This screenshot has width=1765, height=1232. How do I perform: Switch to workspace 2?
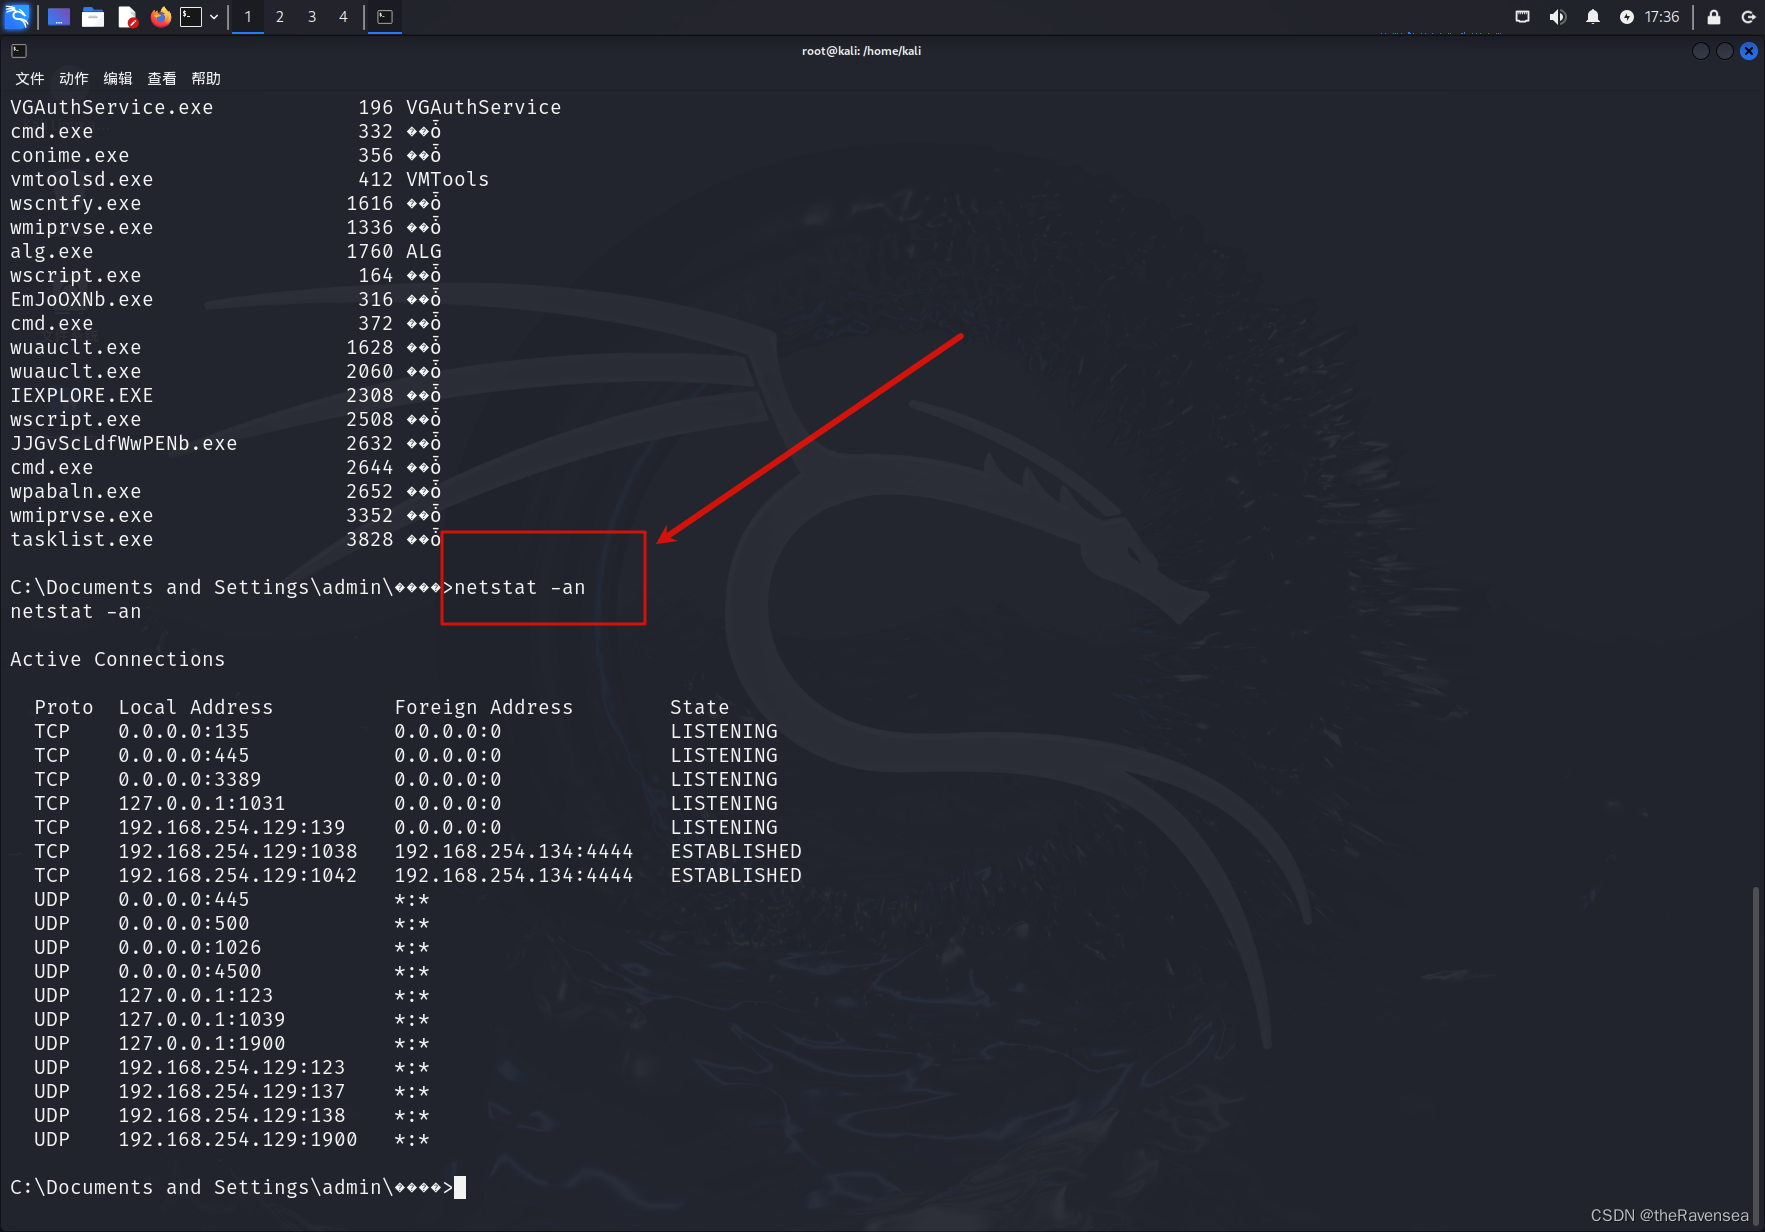point(280,17)
